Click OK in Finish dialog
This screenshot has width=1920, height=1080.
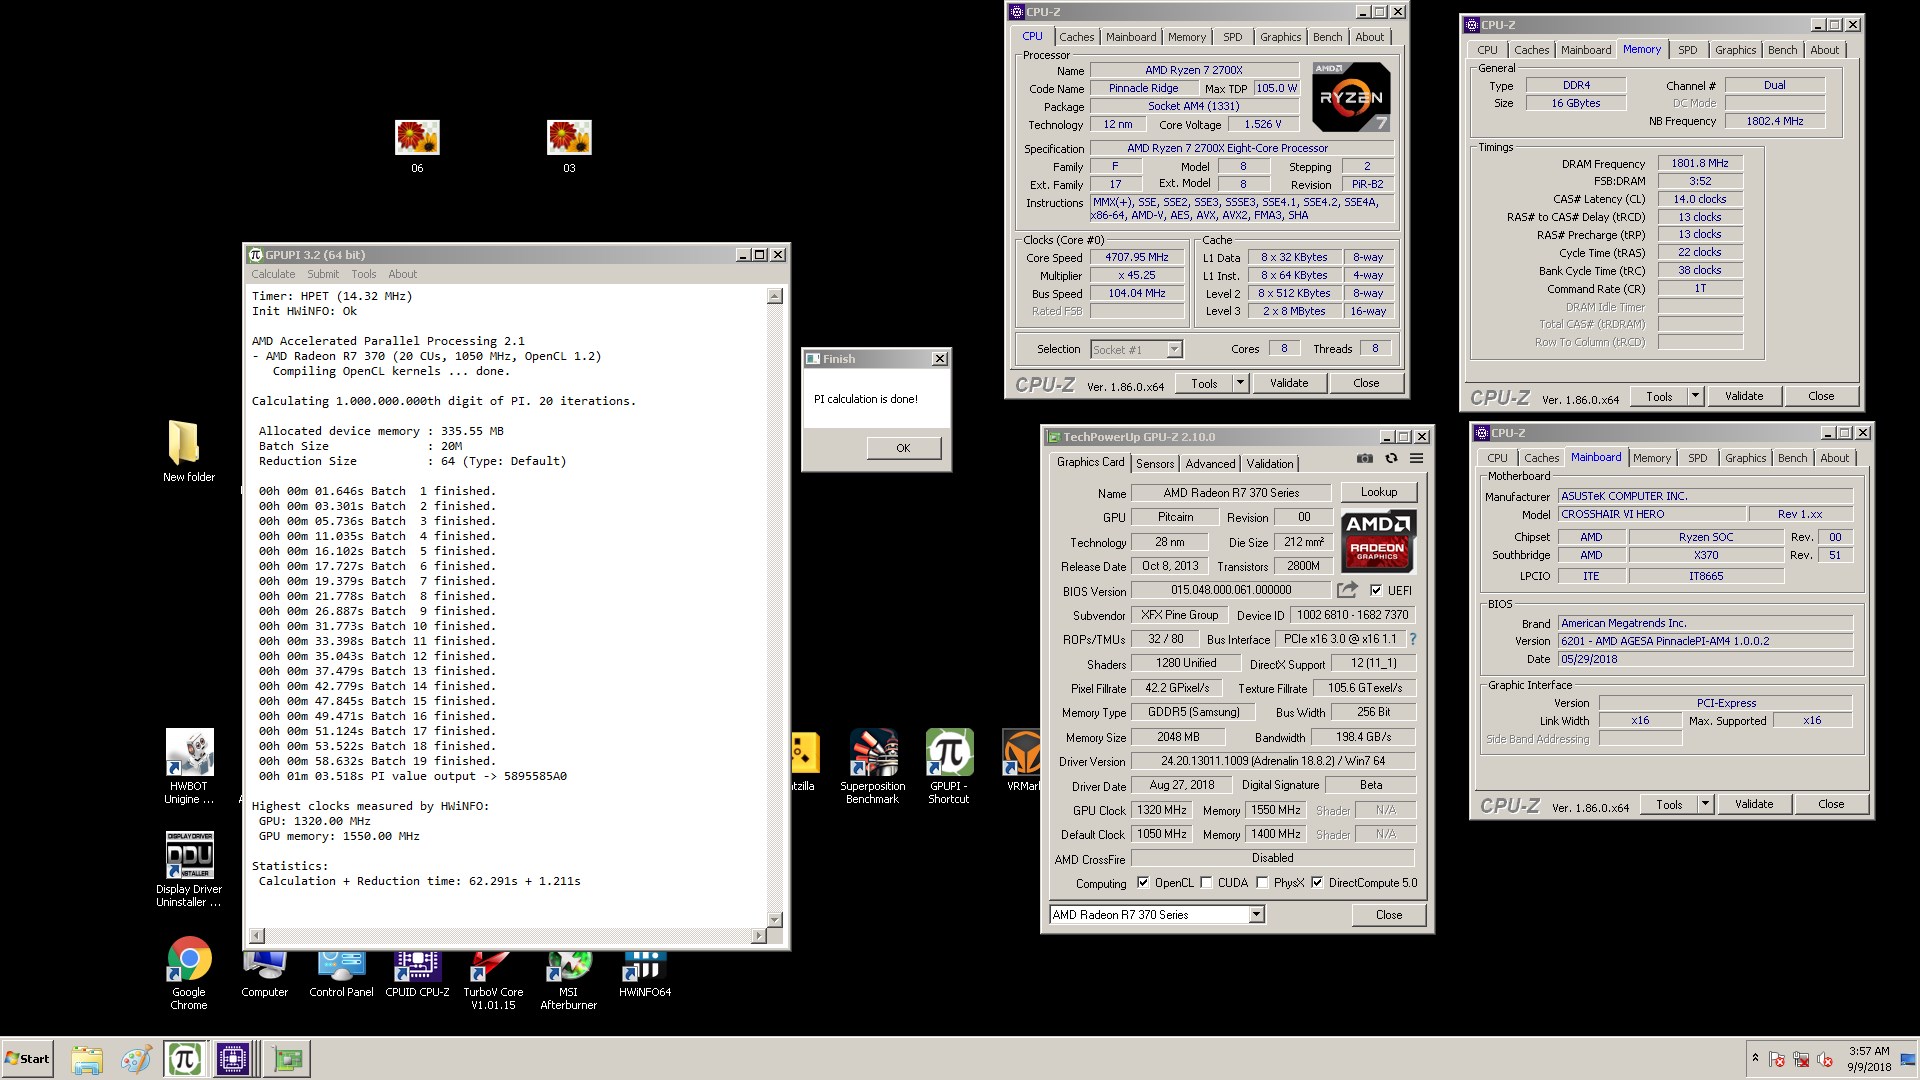(903, 448)
